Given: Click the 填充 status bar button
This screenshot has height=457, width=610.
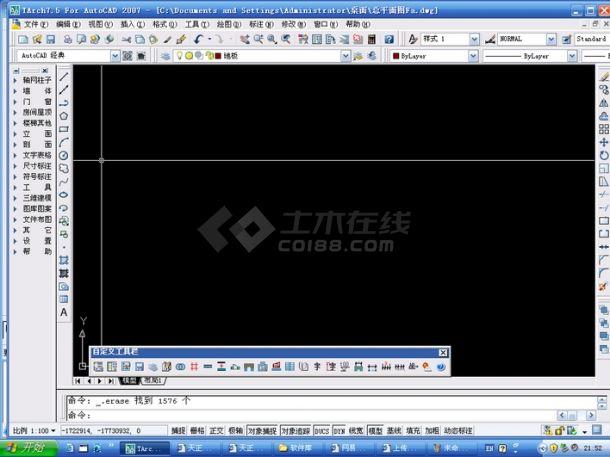Looking at the screenshot, I should [413, 431].
